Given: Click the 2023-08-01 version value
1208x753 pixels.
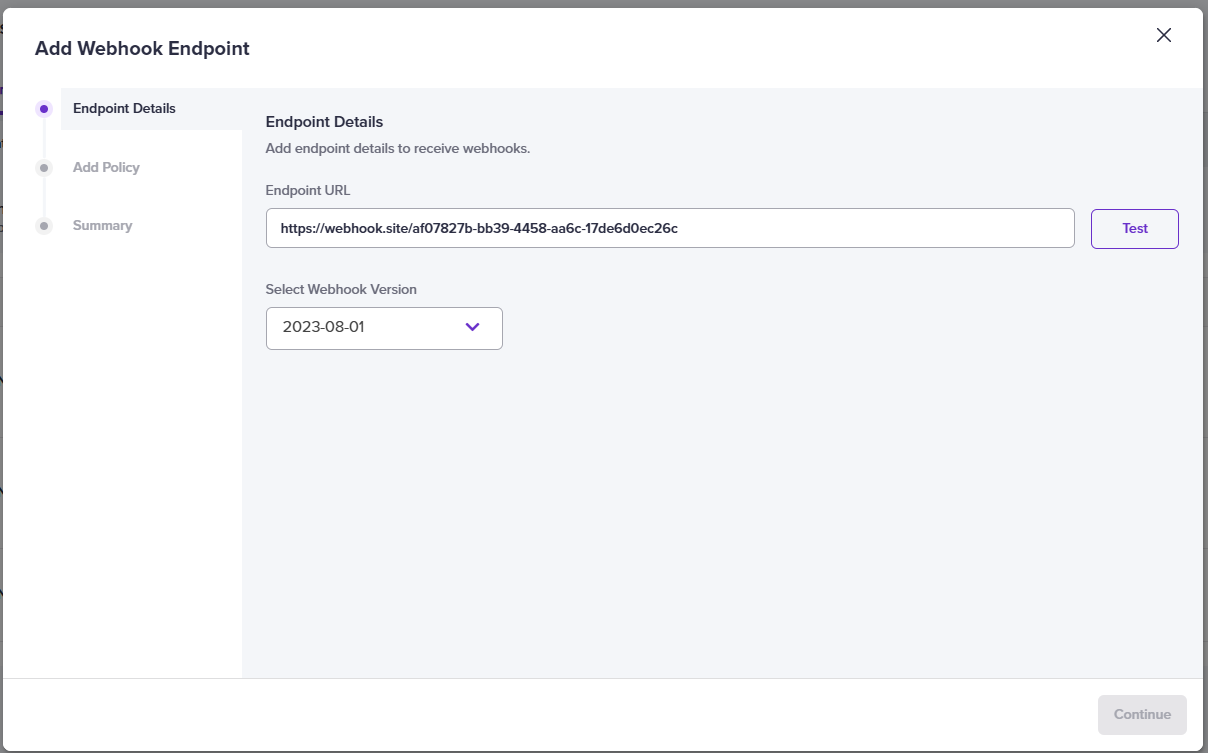Looking at the screenshot, I should coord(324,327).
